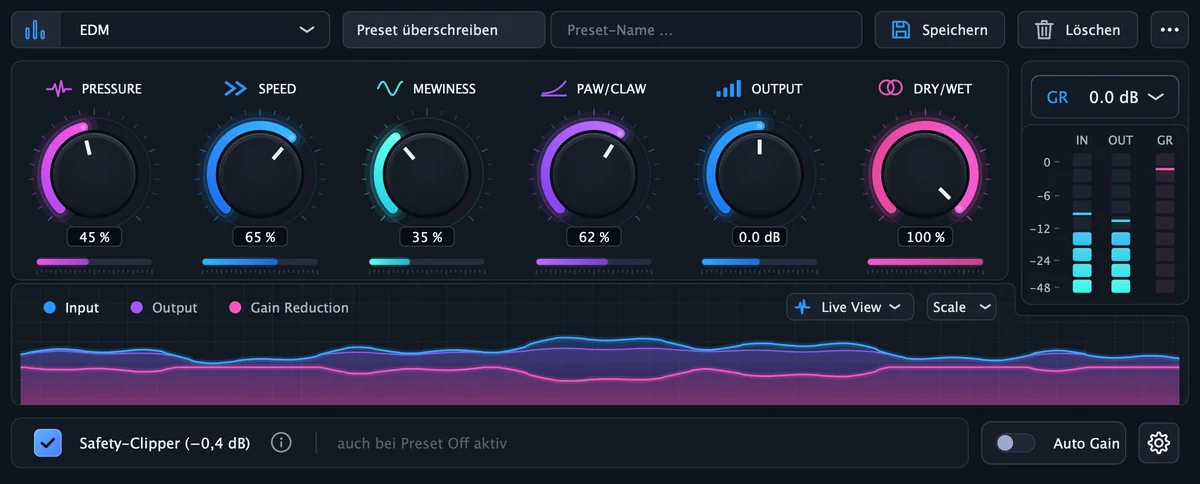The height and width of the screenshot is (484, 1200).
Task: Click the DRY/WET knob
Action: coord(926,172)
